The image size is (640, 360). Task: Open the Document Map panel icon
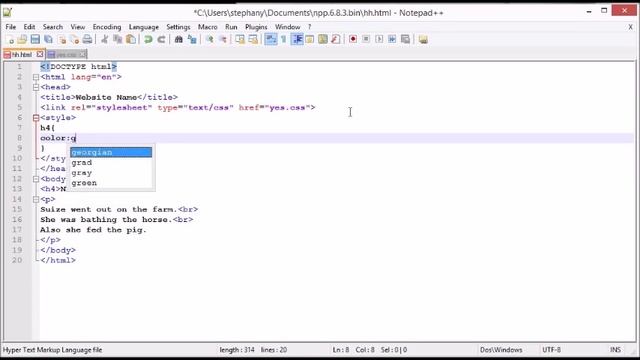(x=322, y=39)
